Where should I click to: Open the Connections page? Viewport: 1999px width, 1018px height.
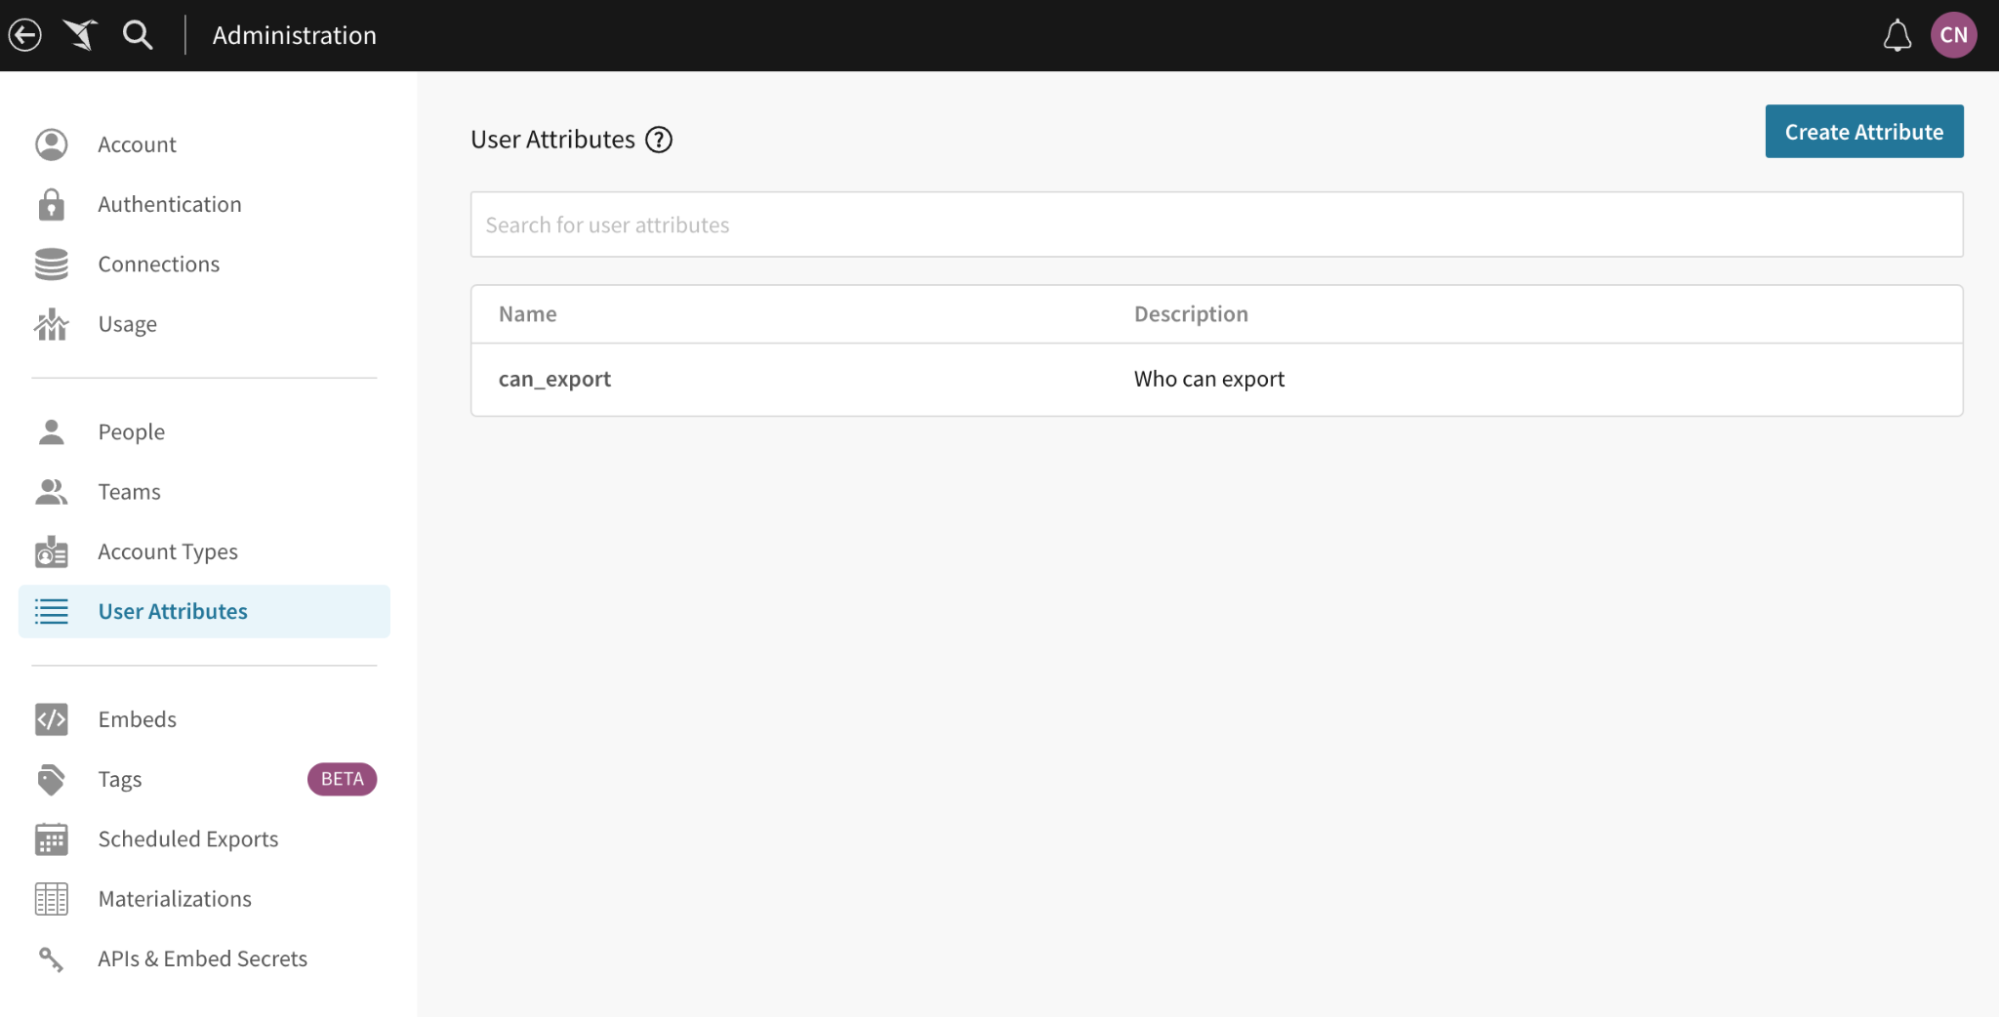pyautogui.click(x=159, y=264)
